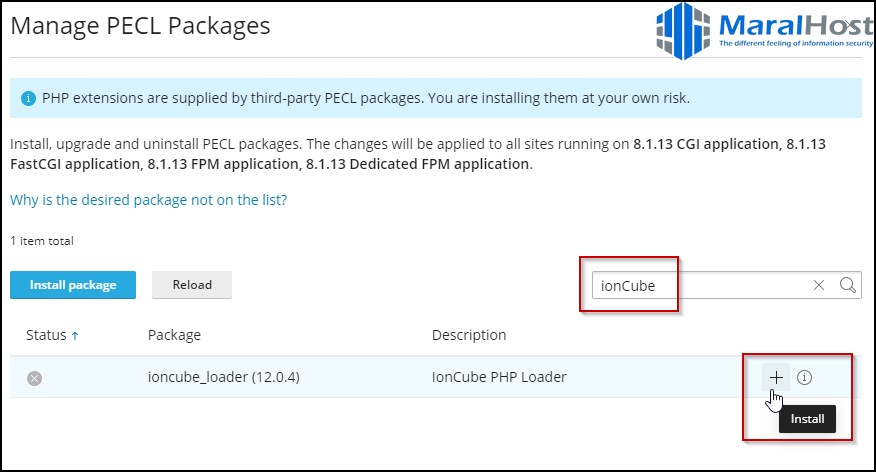This screenshot has width=876, height=472.
Task: Click the plus icon to install ioncube_loader
Action: (x=776, y=378)
